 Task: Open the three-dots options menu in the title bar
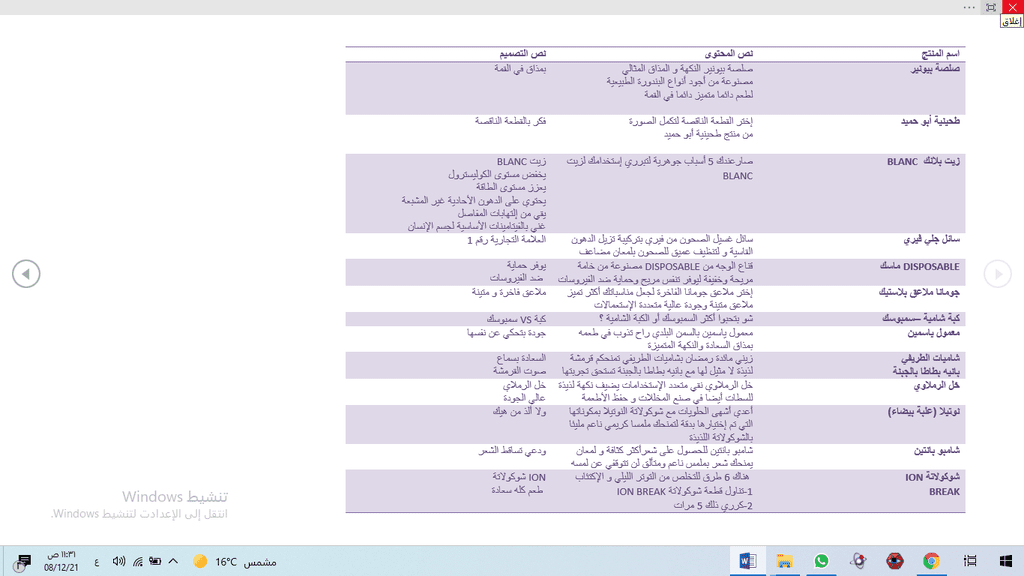pyautogui.click(x=969, y=7)
